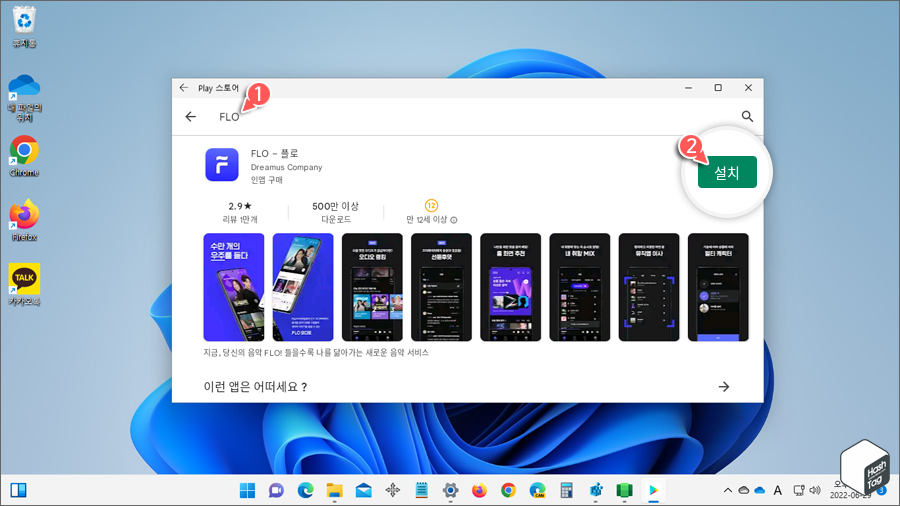Click the blue gear app icon on the taskbar

click(596, 491)
